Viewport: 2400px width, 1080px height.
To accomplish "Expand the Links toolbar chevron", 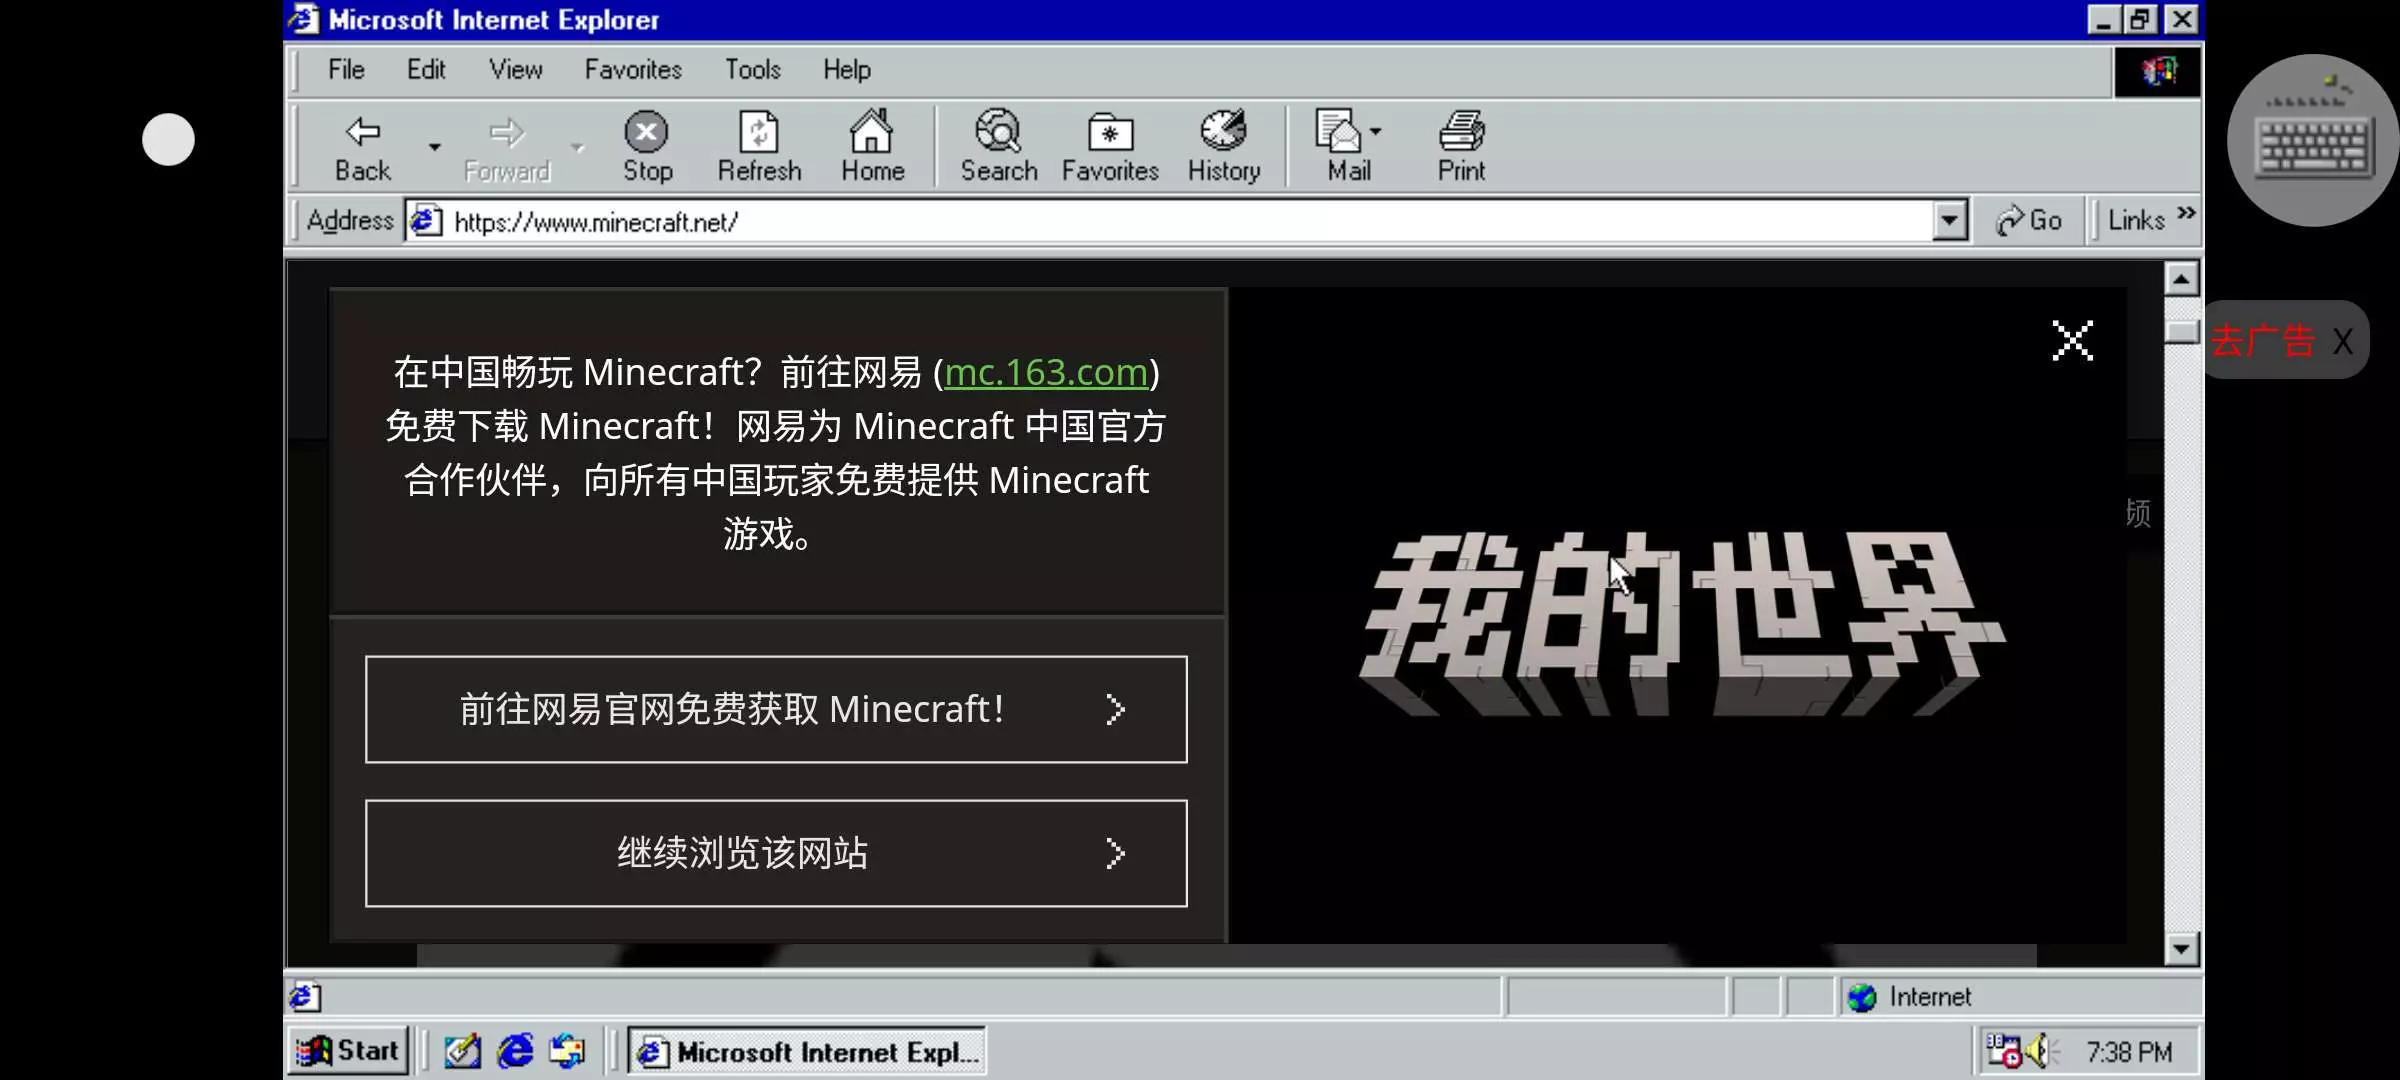I will [2186, 213].
